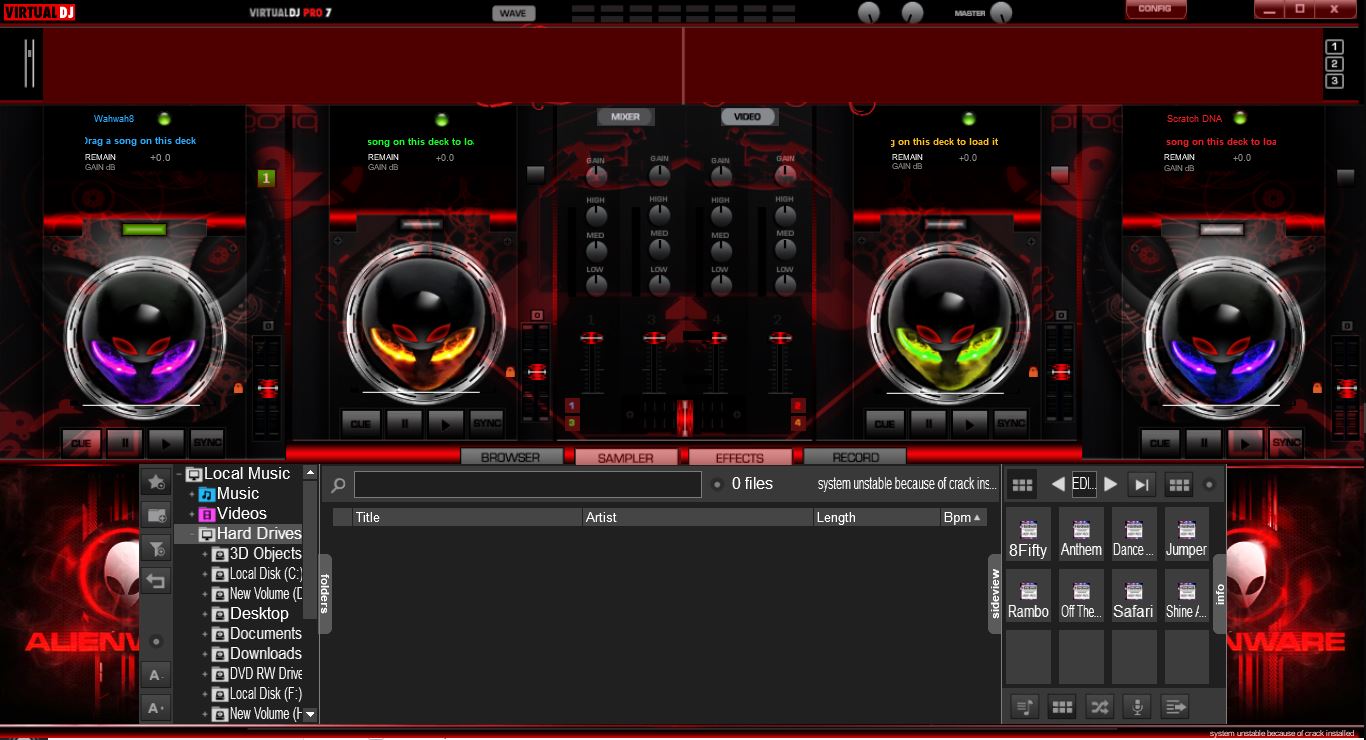Click the microphone icon in sideview footer
The width and height of the screenshot is (1366, 740).
[1136, 707]
